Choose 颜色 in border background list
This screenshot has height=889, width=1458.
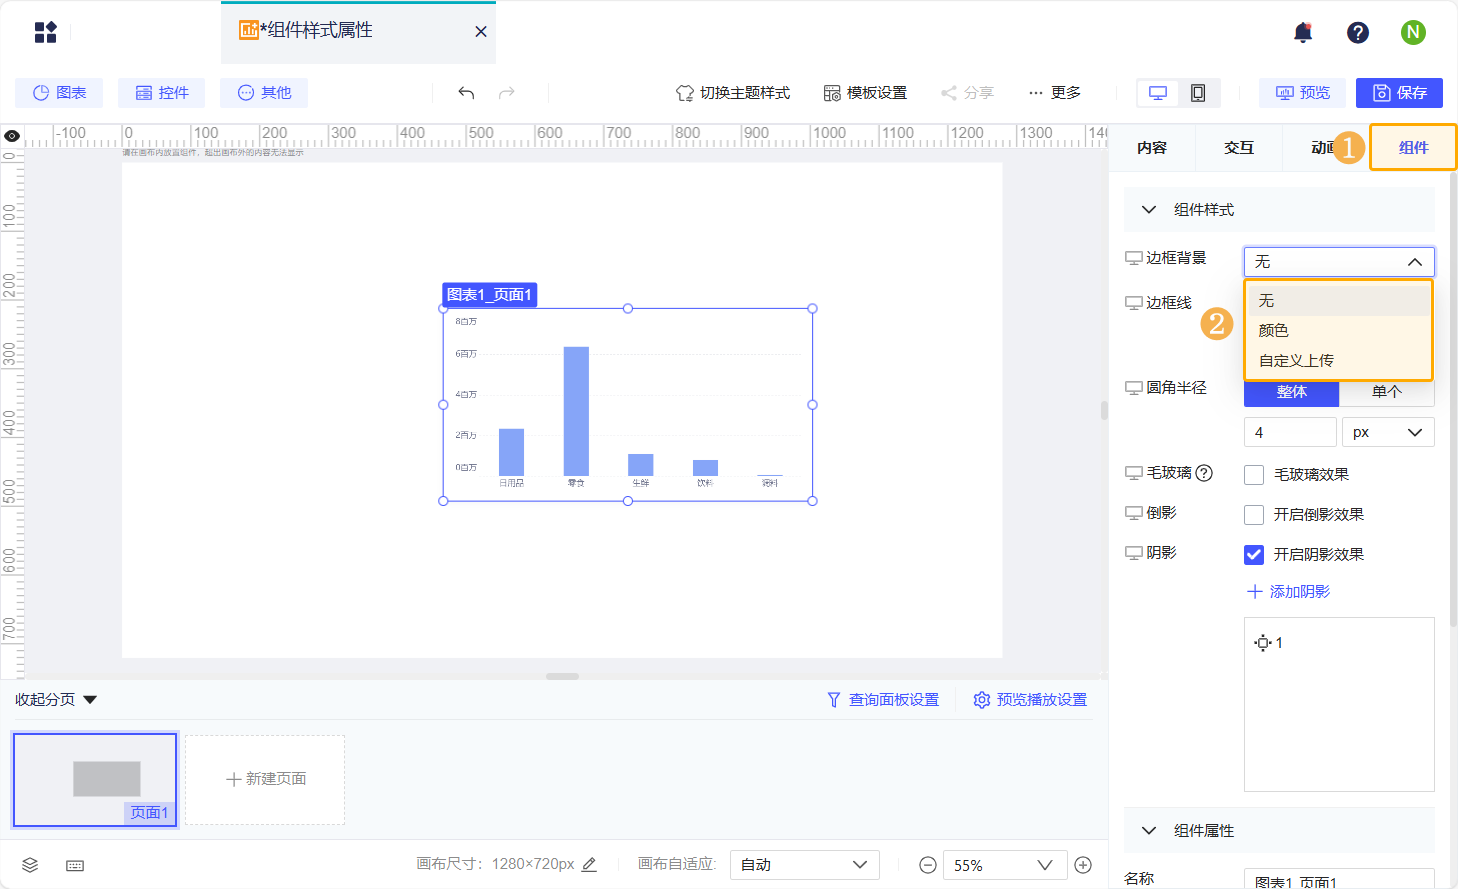[x=1339, y=331]
